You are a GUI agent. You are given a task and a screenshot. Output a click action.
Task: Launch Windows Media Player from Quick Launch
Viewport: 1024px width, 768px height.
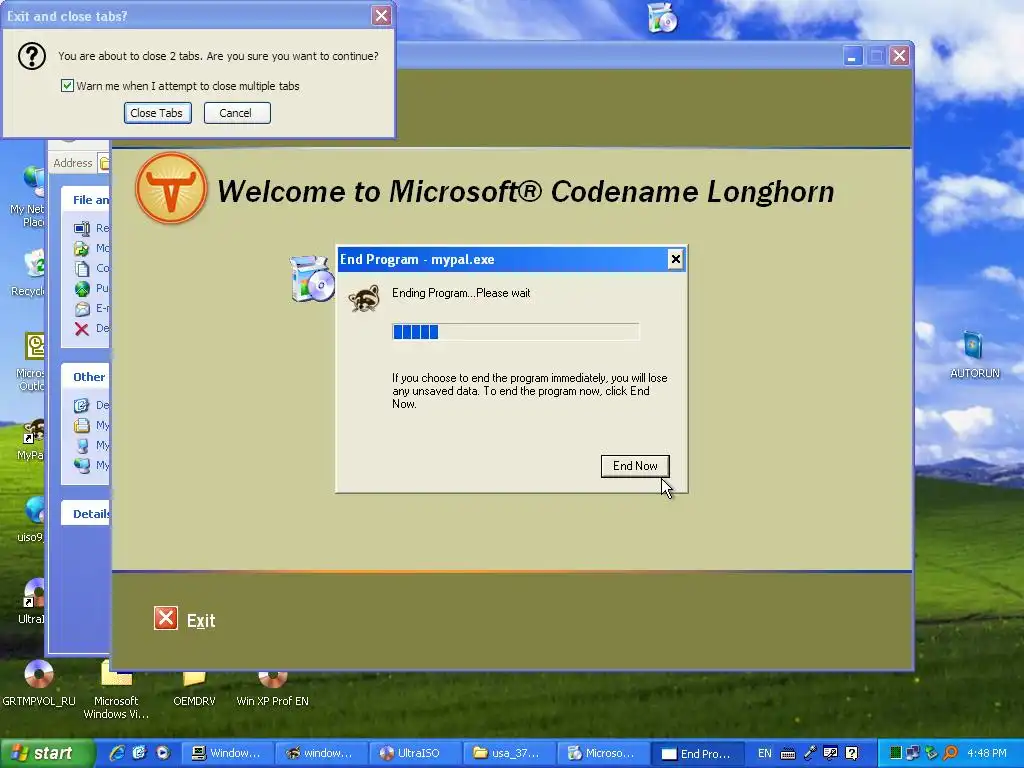163,753
